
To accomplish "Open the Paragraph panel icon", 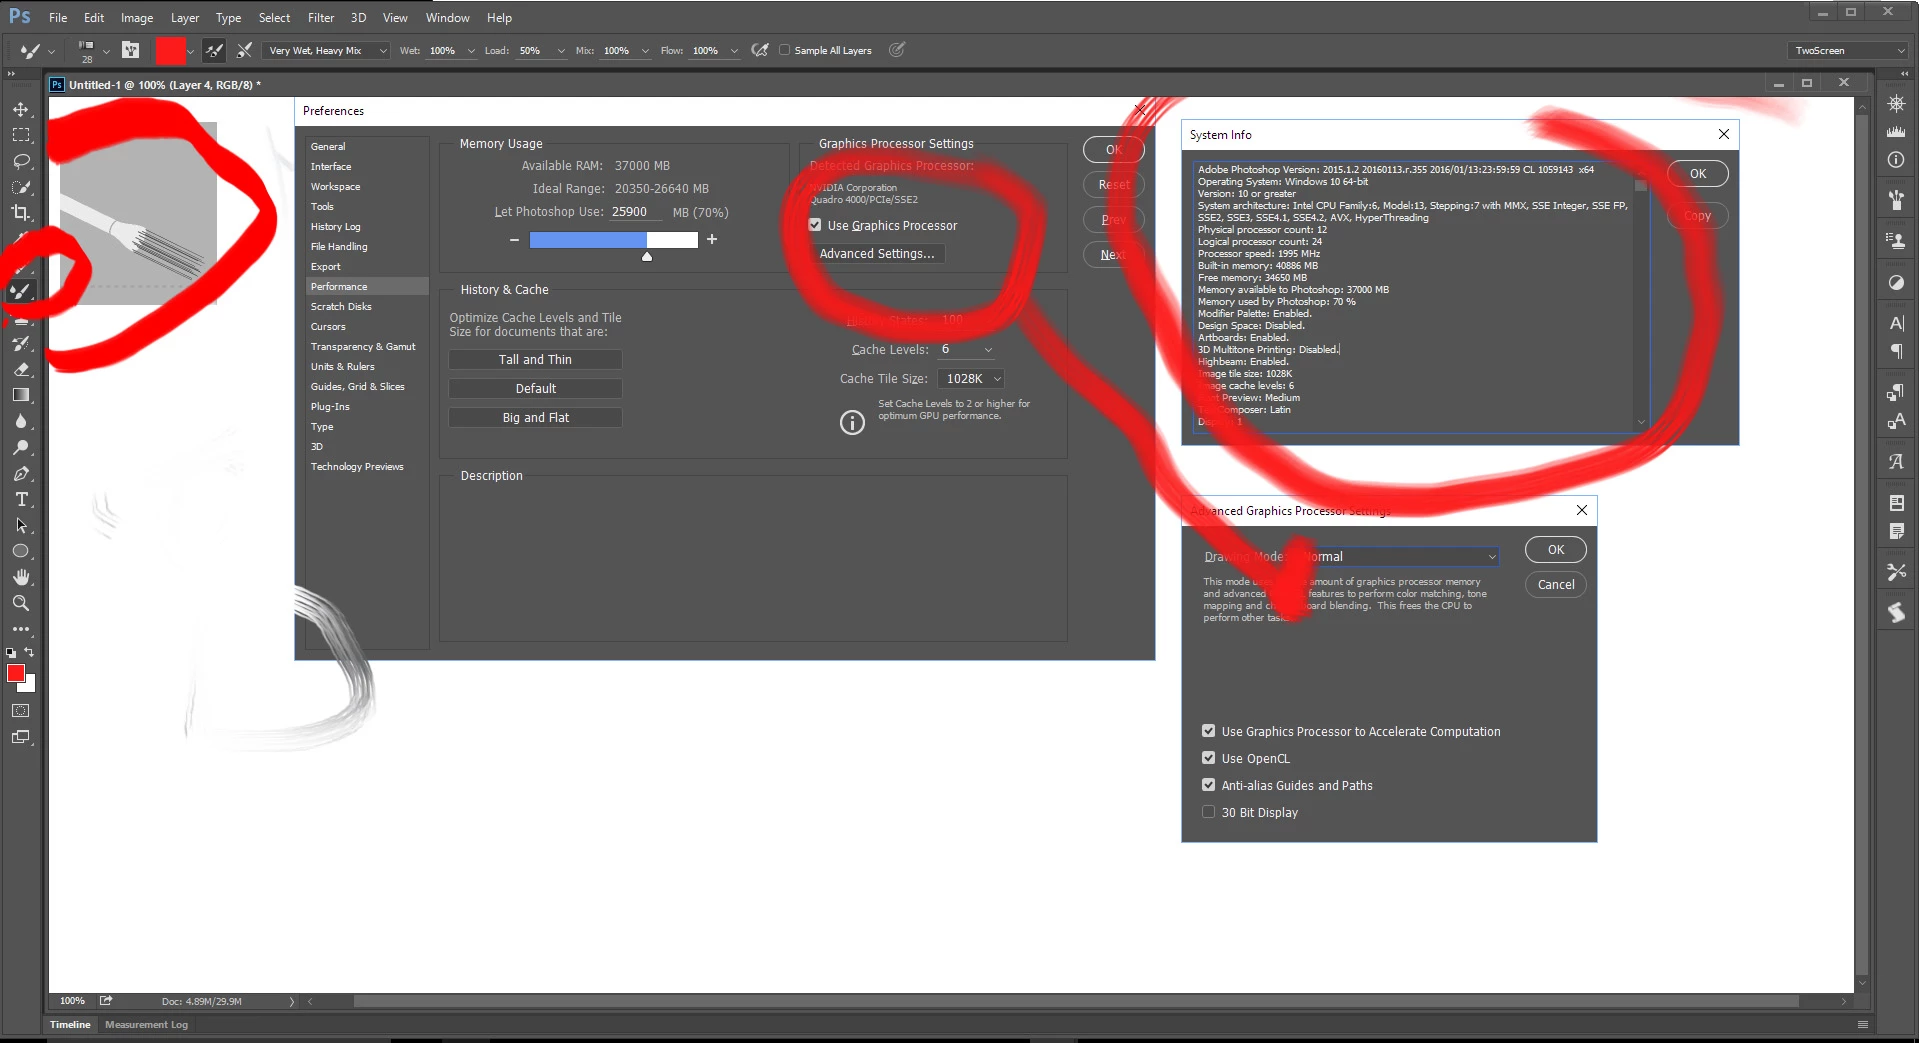I will 1896,351.
